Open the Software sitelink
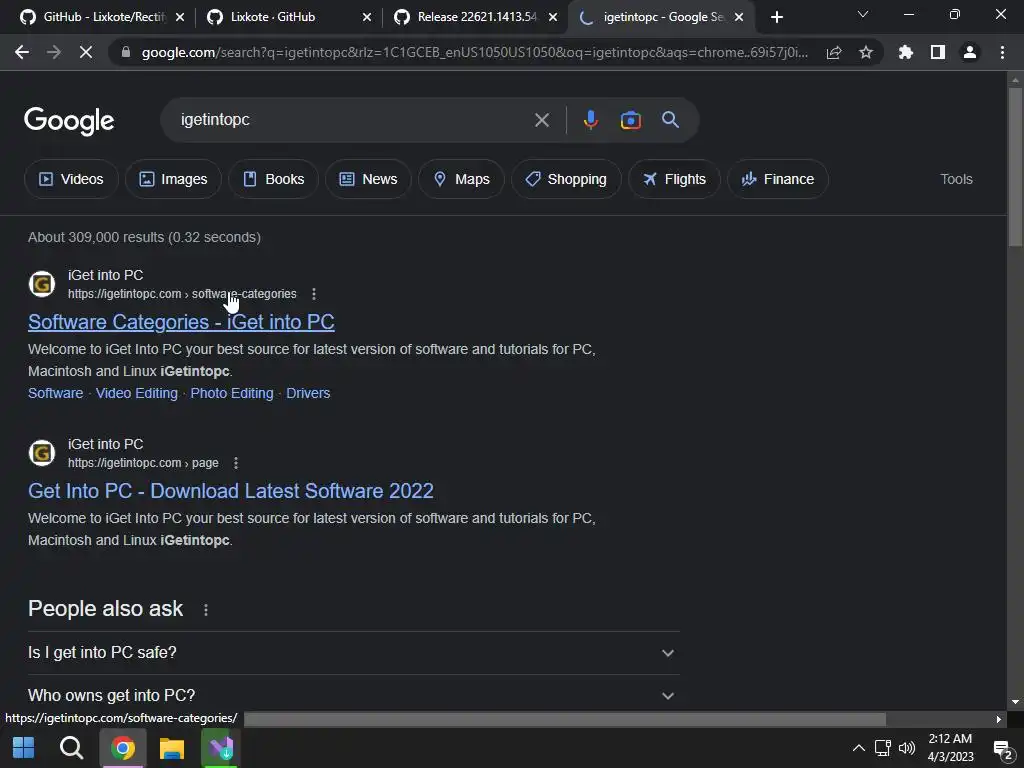This screenshot has height=768, width=1024. click(56, 393)
